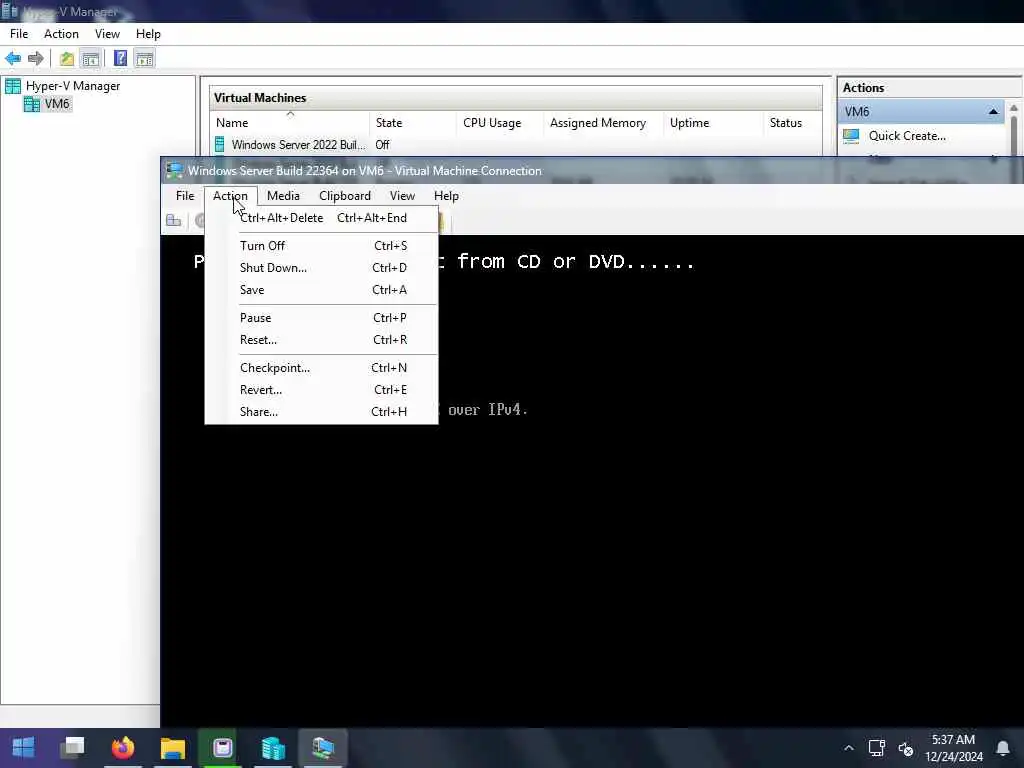Select the Hyper-V Manager root tree node

[x=72, y=86]
